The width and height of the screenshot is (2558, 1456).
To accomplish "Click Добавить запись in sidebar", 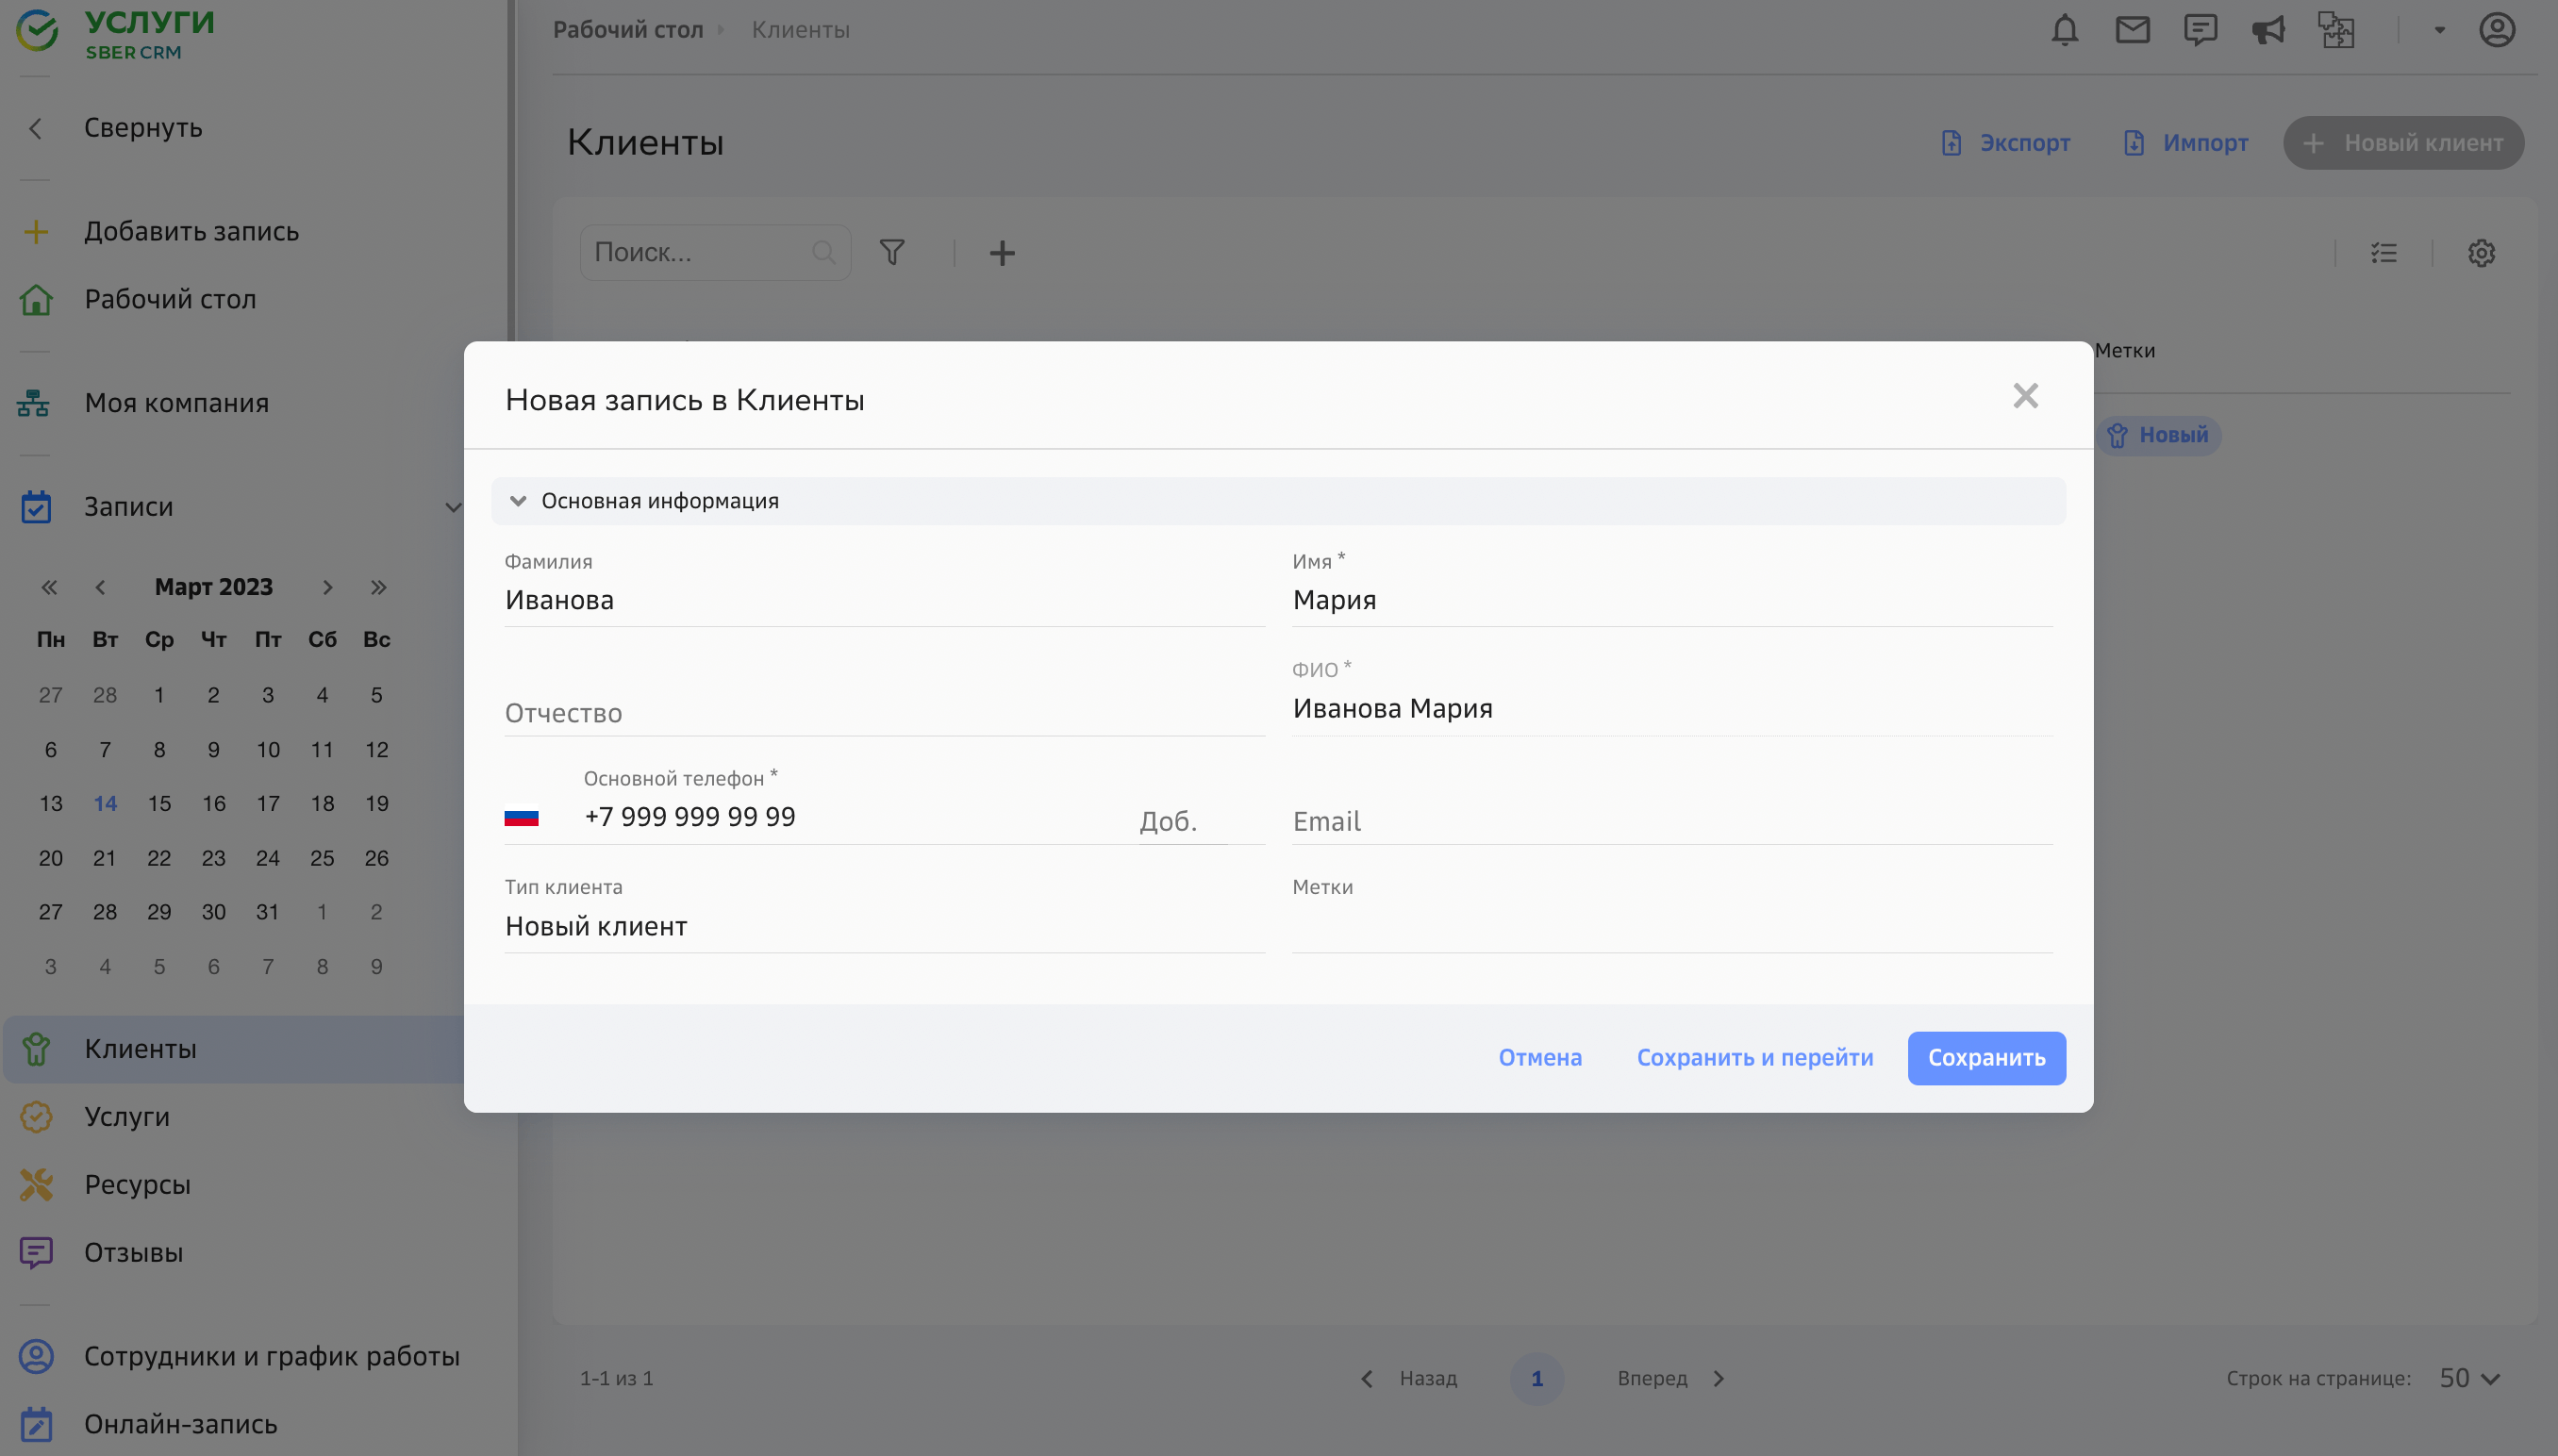I will tap(190, 231).
